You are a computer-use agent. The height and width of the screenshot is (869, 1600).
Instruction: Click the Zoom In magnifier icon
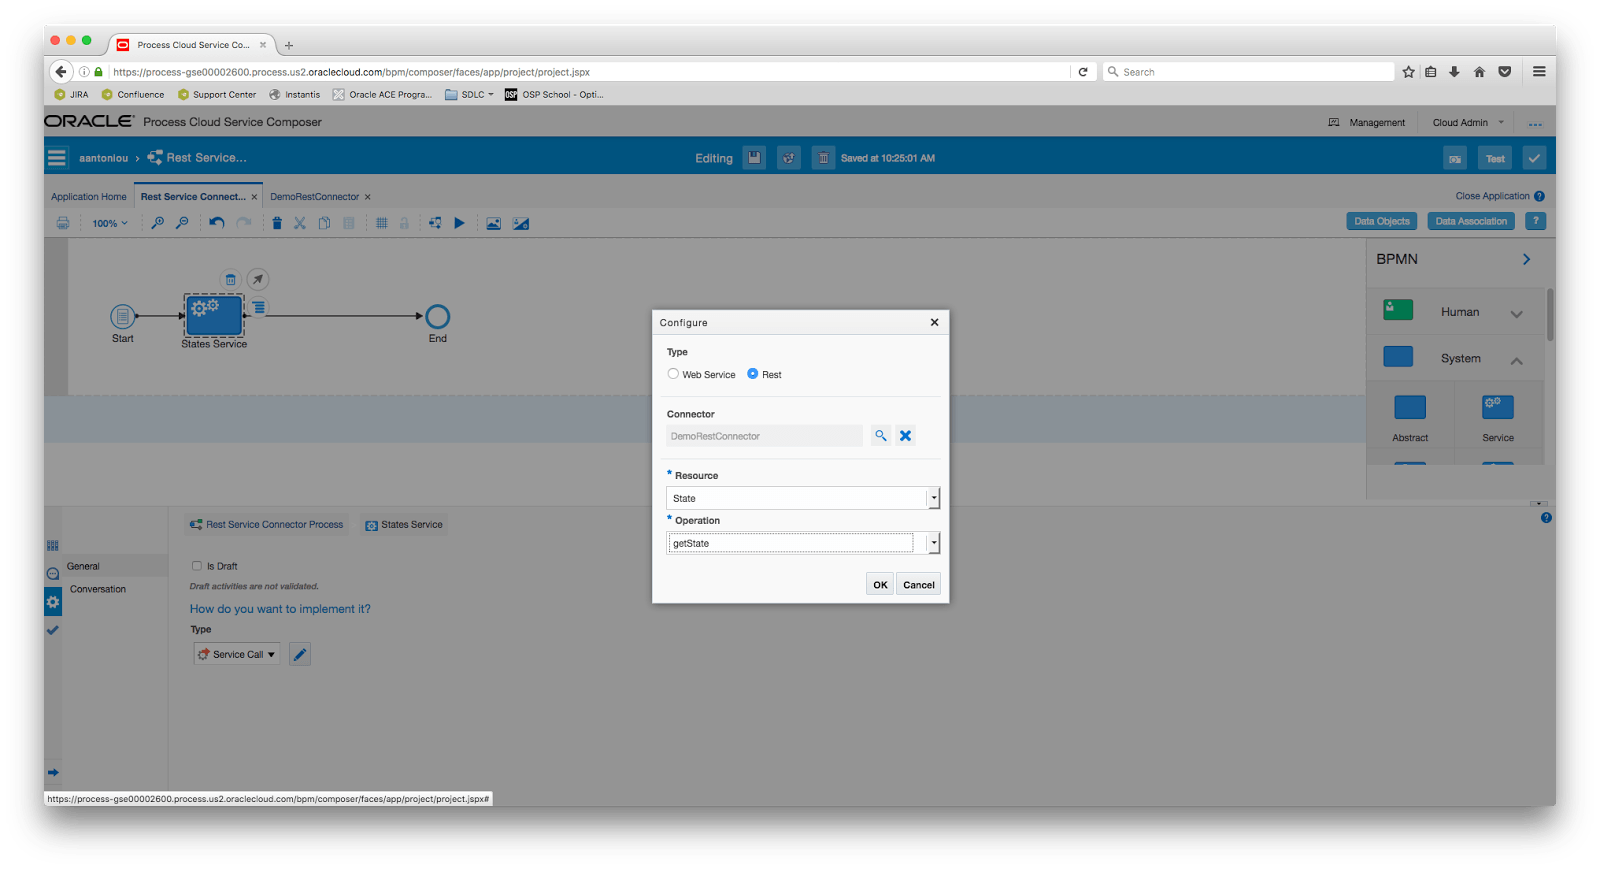(x=157, y=223)
